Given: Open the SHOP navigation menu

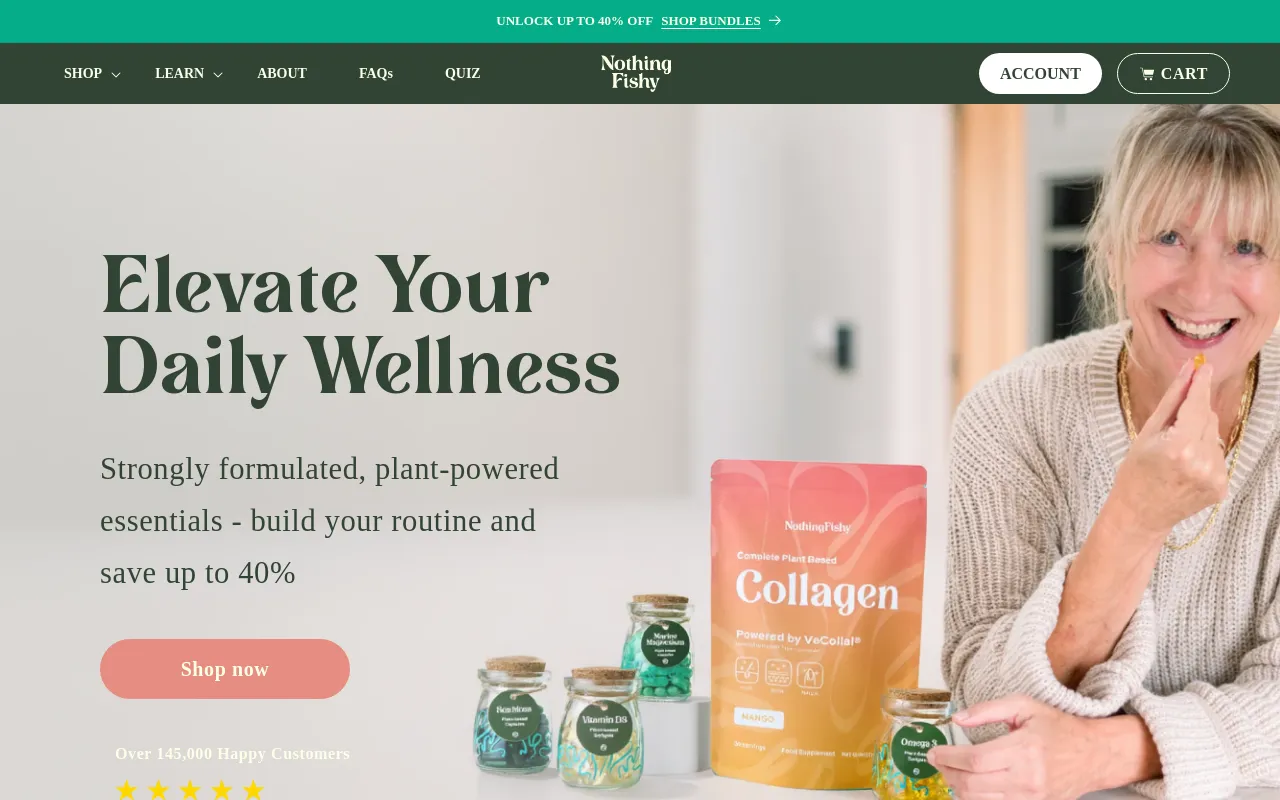Looking at the screenshot, I should pos(83,74).
